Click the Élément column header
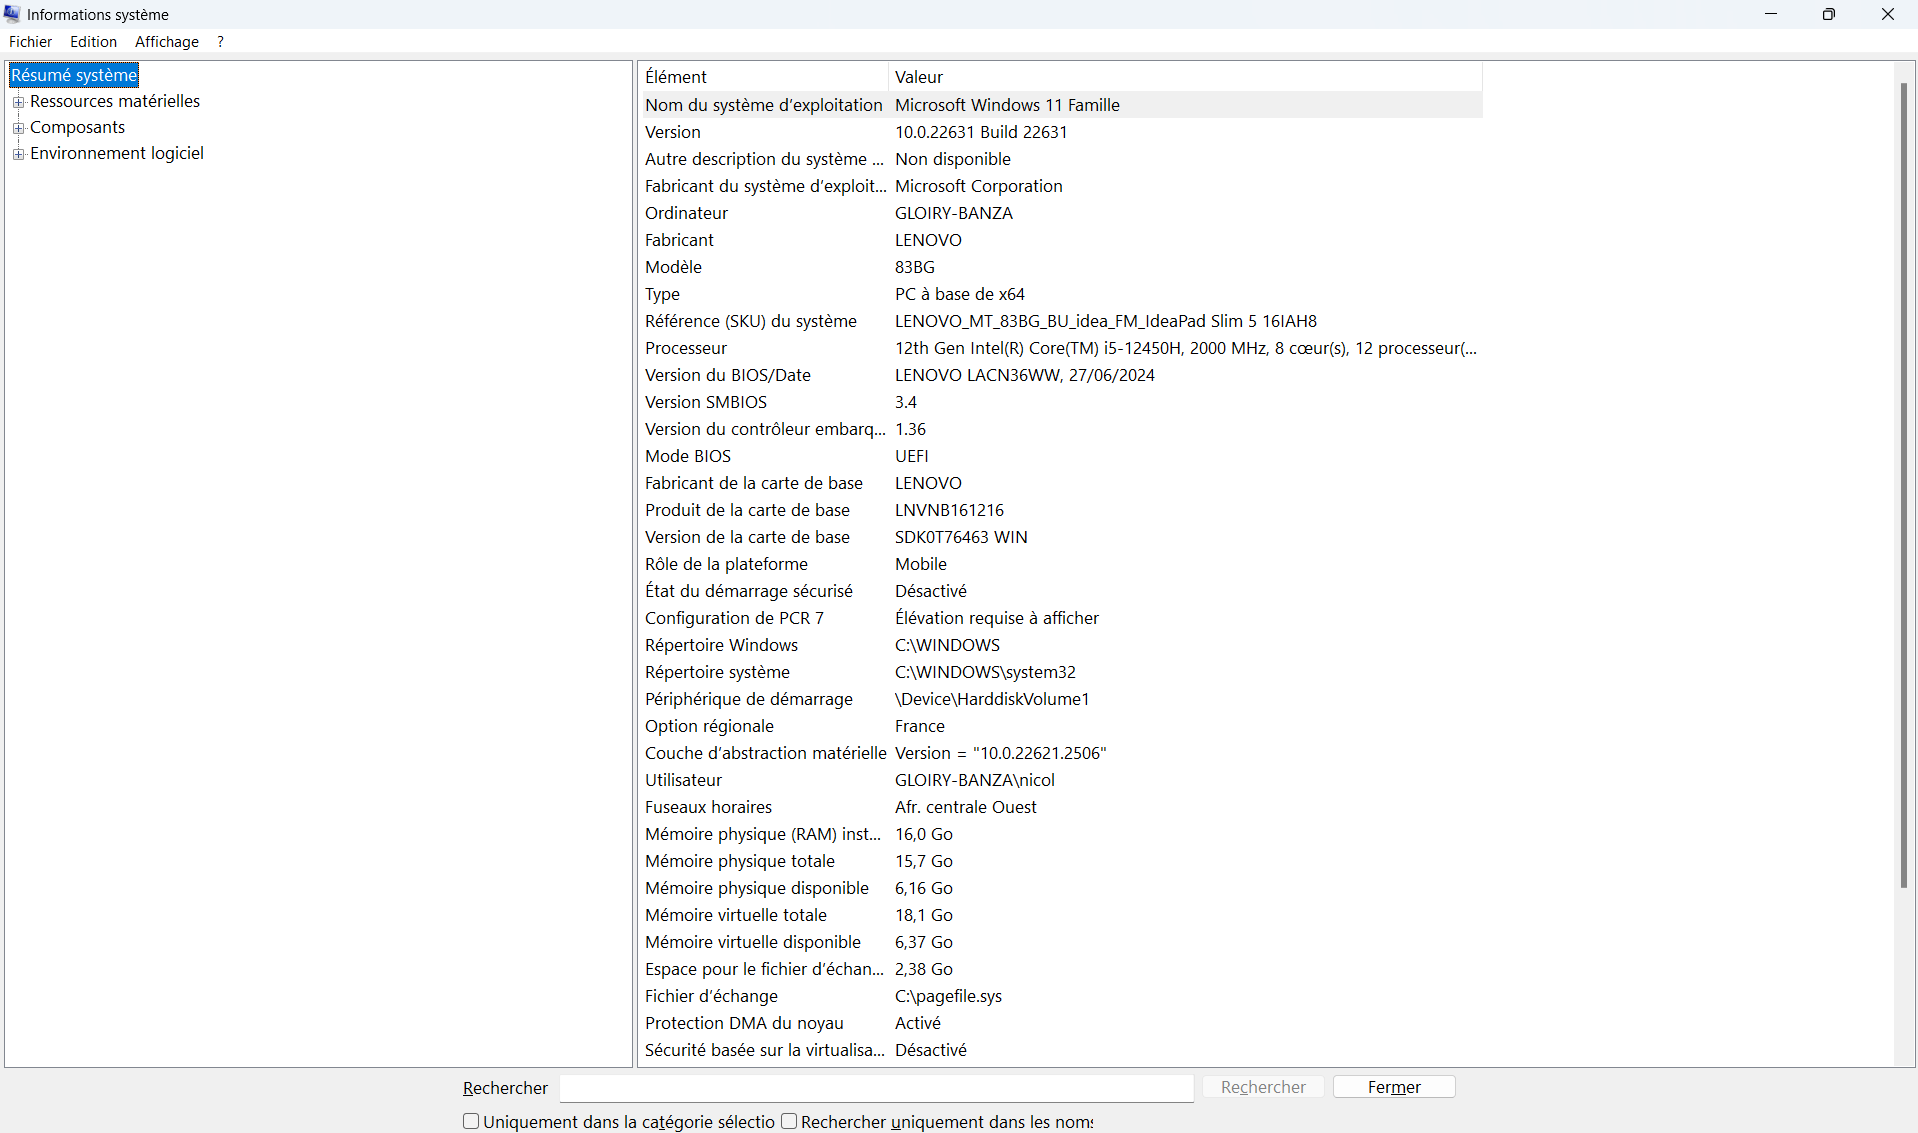This screenshot has height=1133, width=1918. [676, 76]
